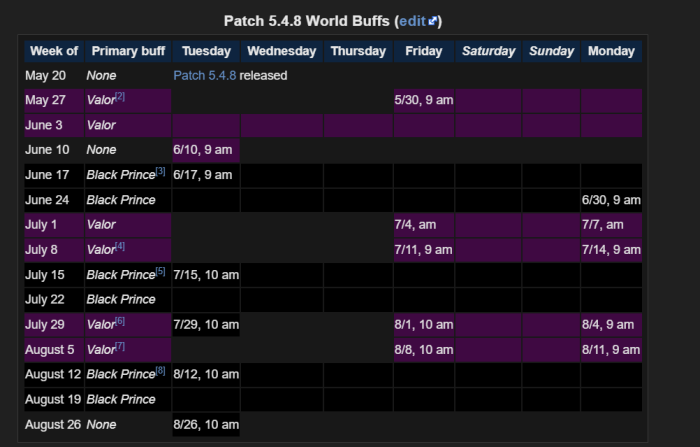Viewport: 700px width, 447px height.
Task: Click the external link icon beside edit
Action: tap(433, 20)
